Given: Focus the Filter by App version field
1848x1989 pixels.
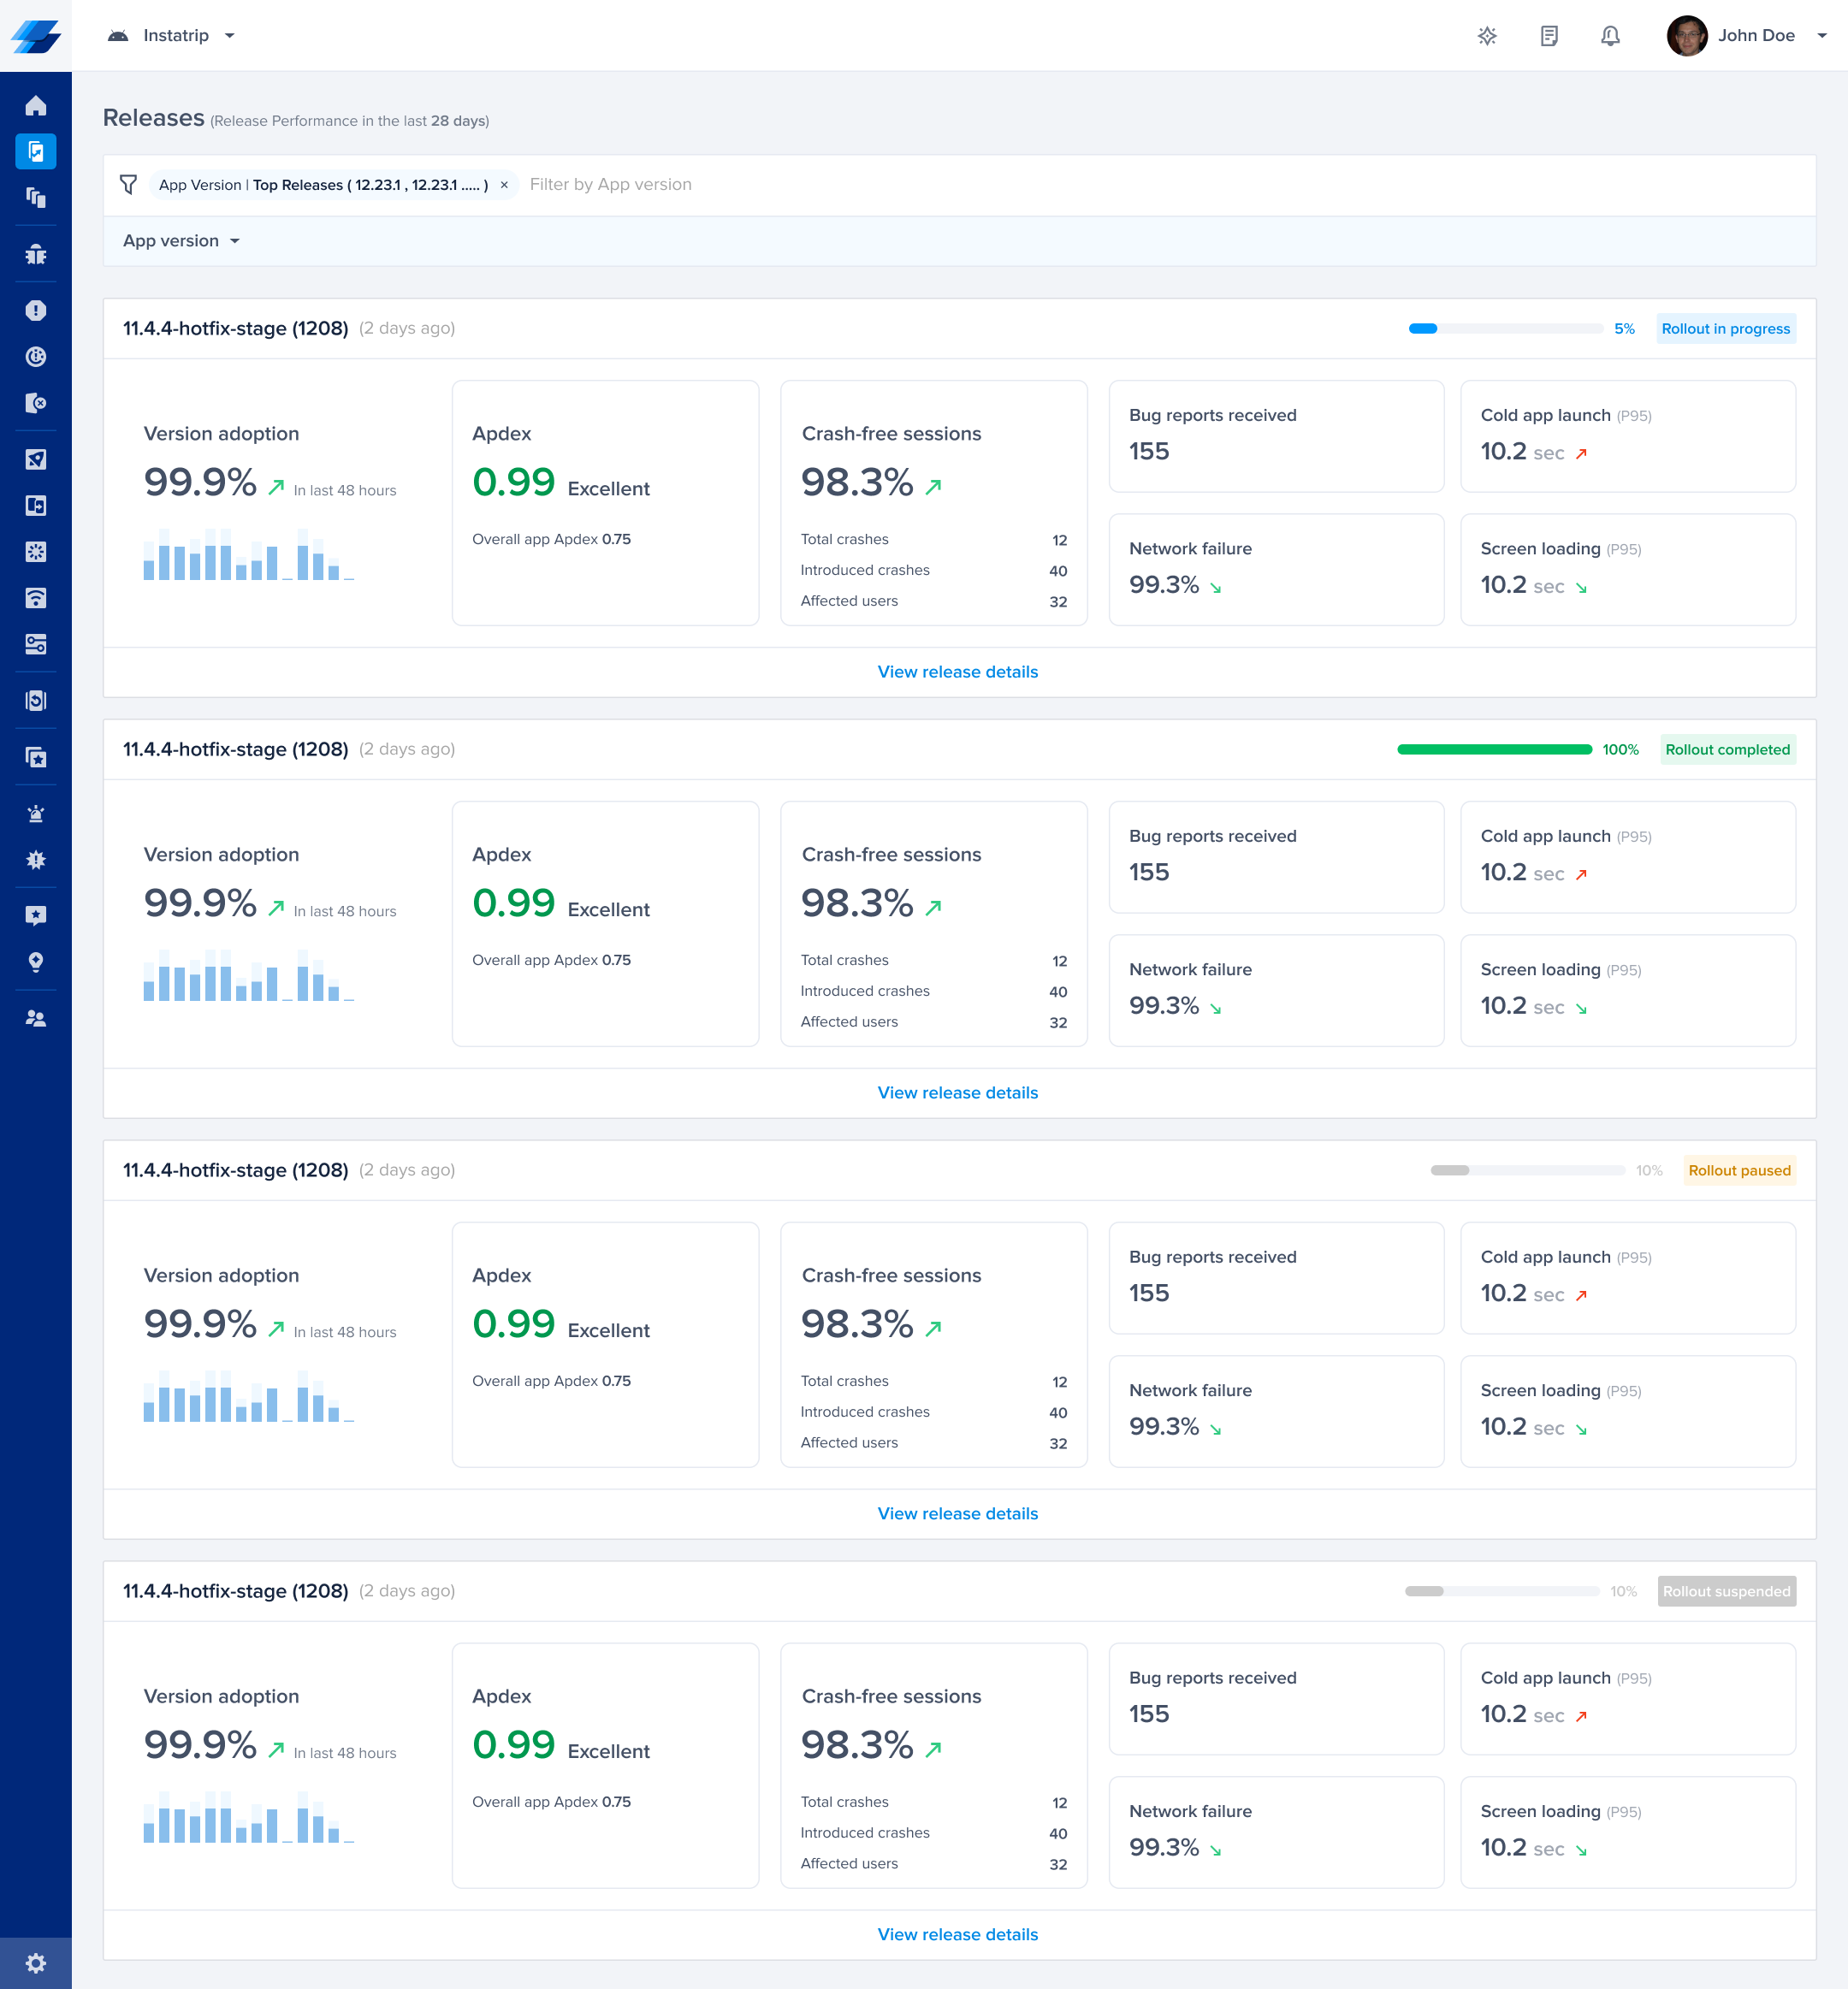Looking at the screenshot, I should 610,185.
